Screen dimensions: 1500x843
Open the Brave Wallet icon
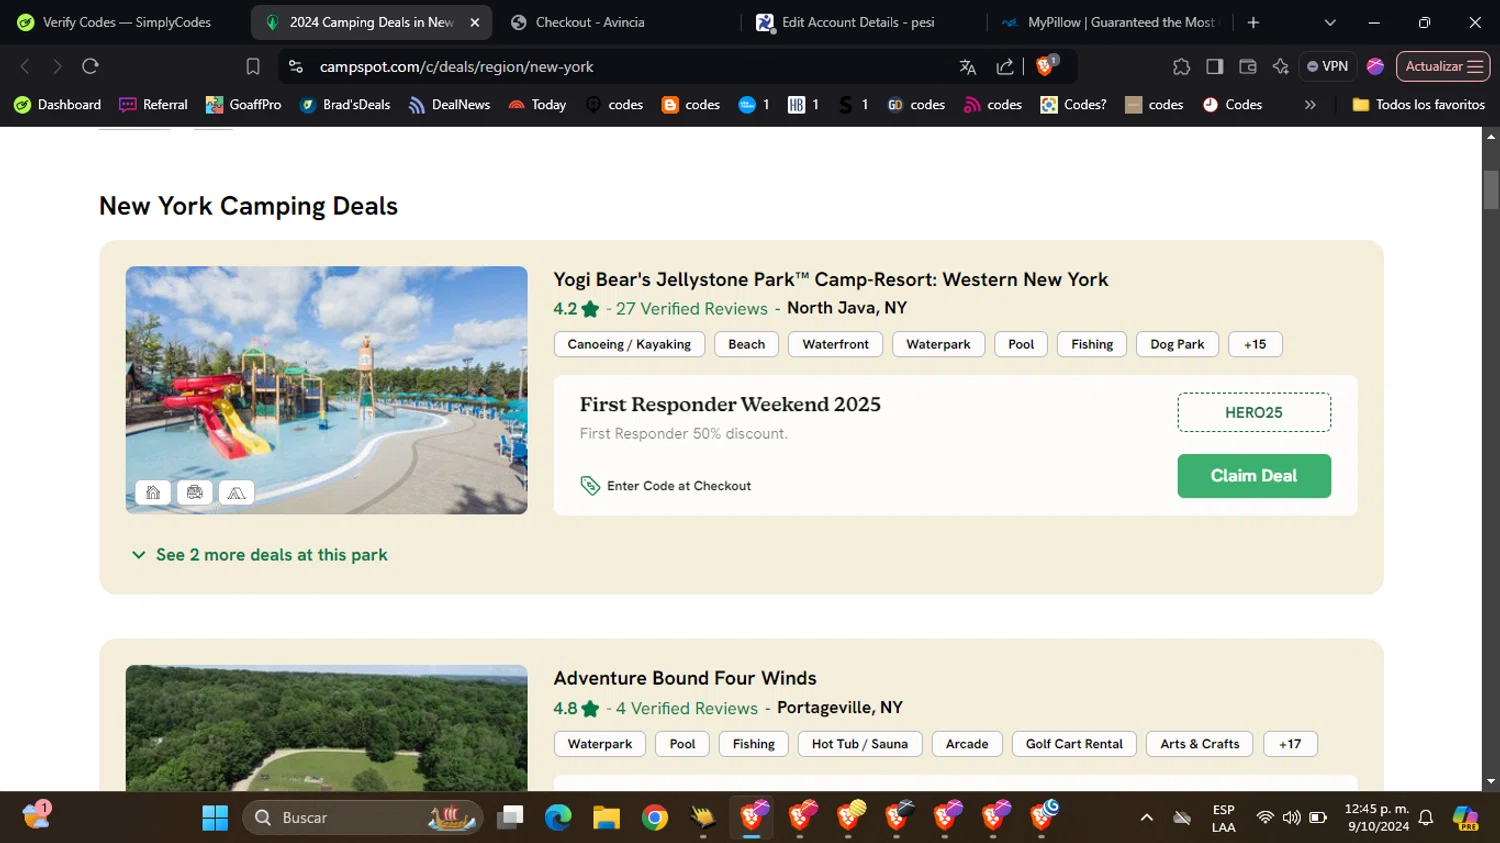point(1247,66)
